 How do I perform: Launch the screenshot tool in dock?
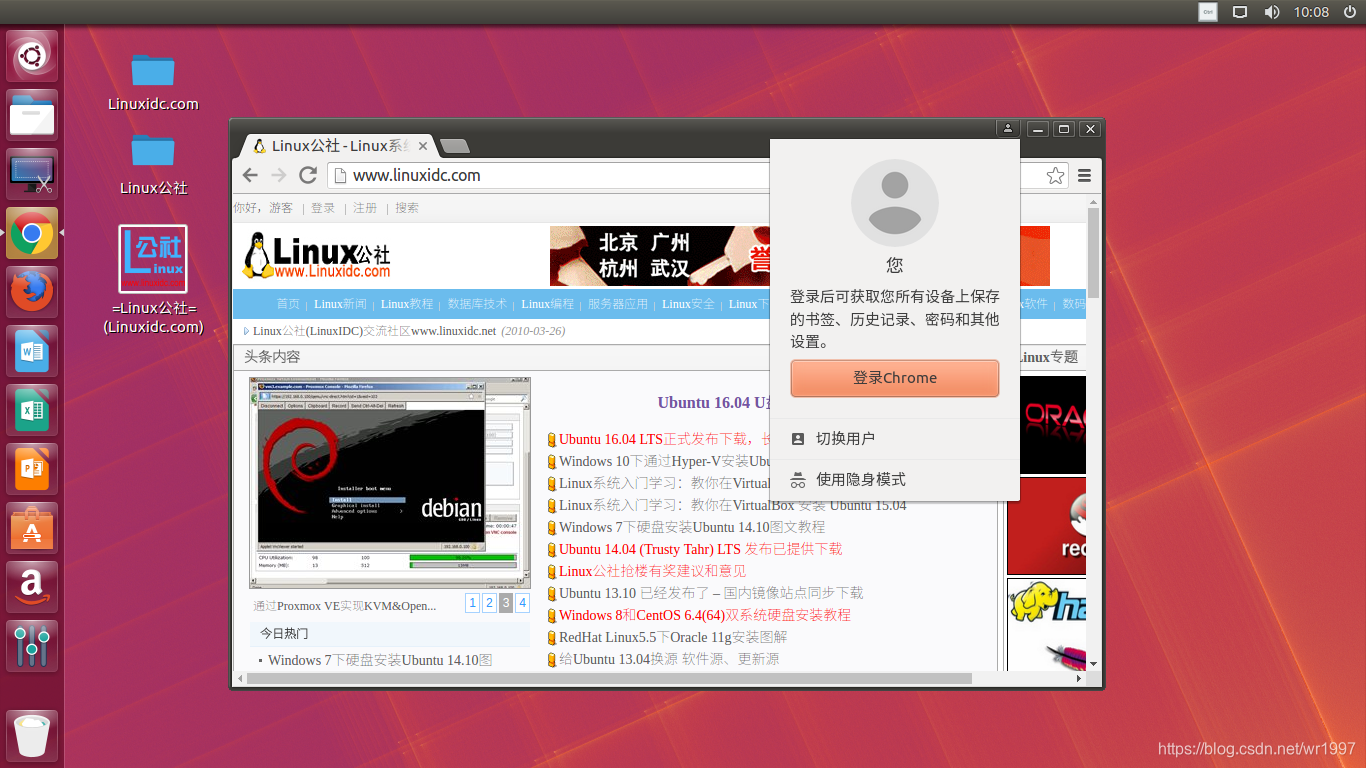[x=32, y=174]
